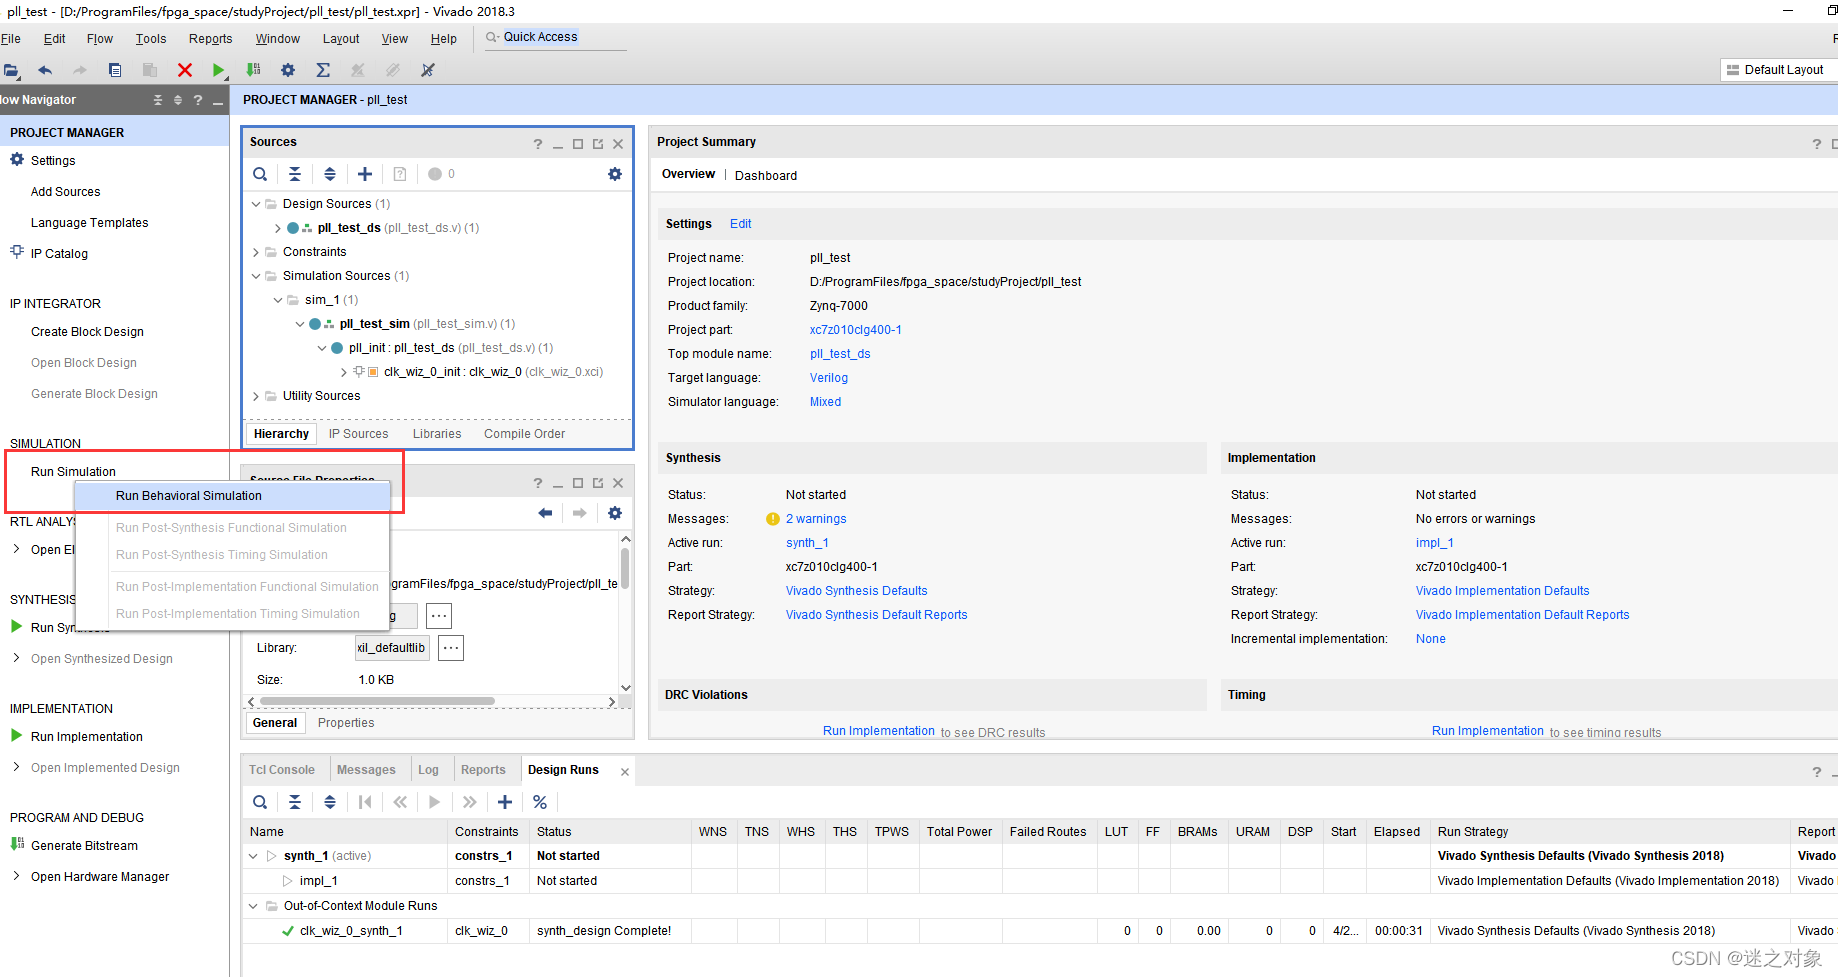The width and height of the screenshot is (1838, 977).
Task: Open the Tools menu
Action: [151, 39]
